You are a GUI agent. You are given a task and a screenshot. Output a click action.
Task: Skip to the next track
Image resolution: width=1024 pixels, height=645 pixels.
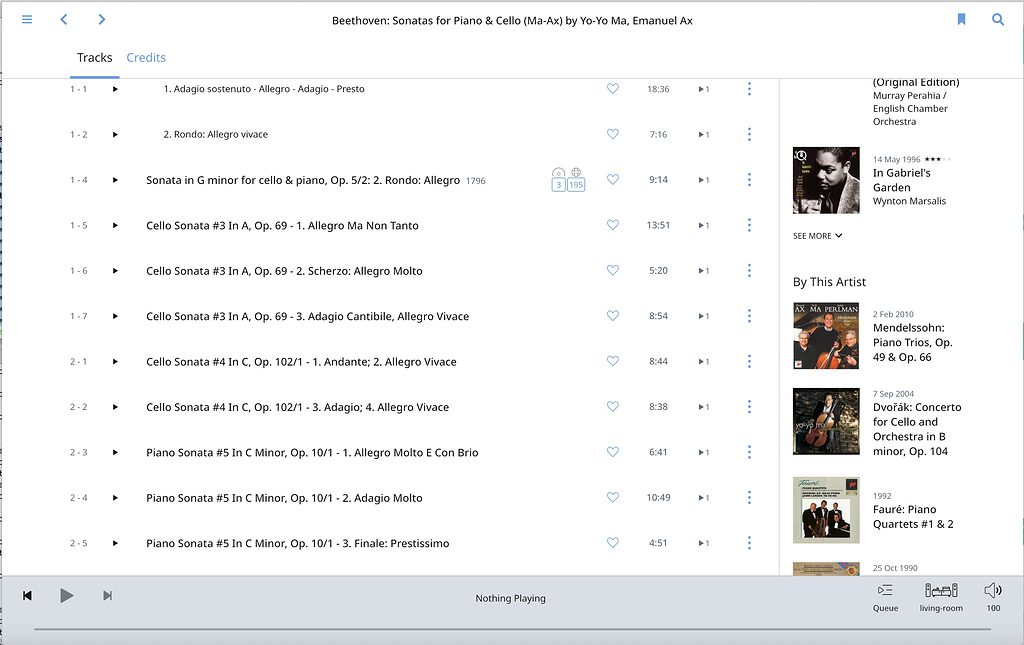pos(107,596)
